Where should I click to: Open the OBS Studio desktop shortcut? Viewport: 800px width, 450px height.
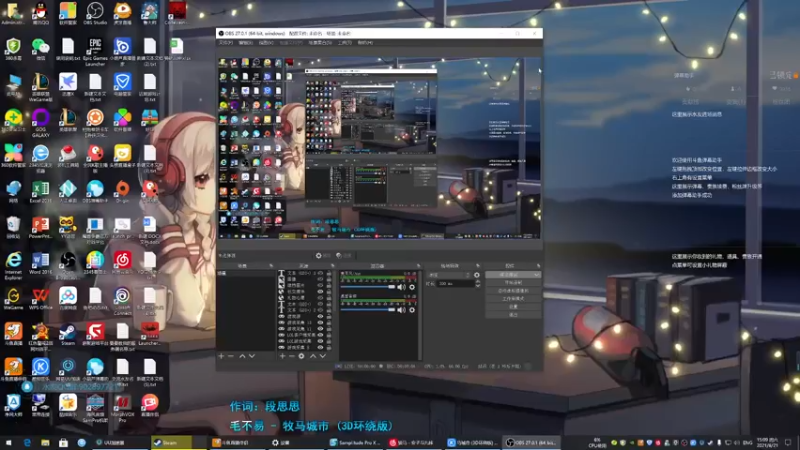pos(95,13)
